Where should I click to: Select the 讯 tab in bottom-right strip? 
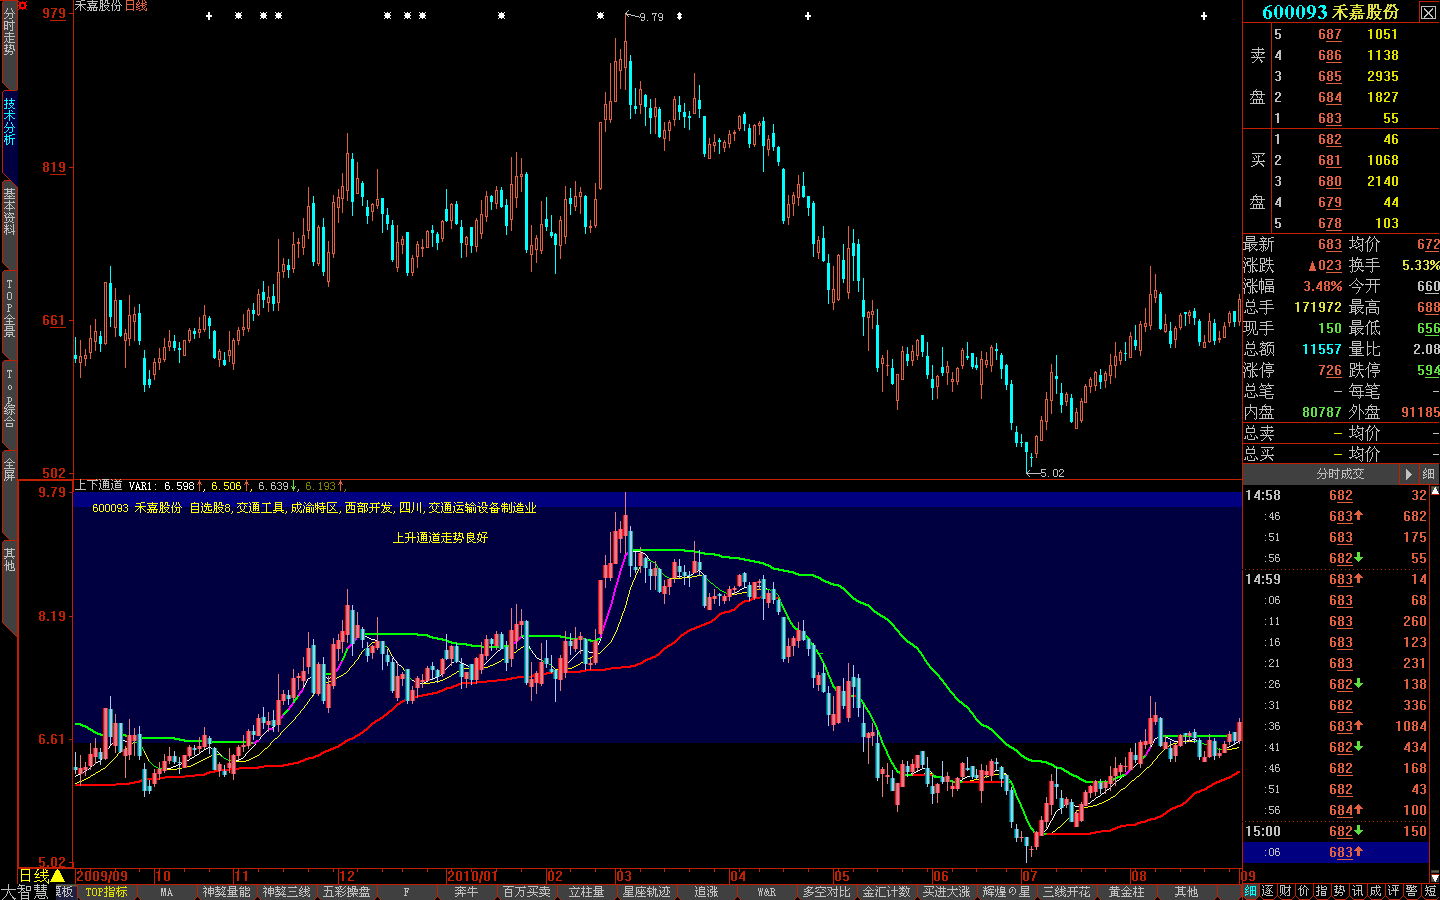pos(1358,891)
